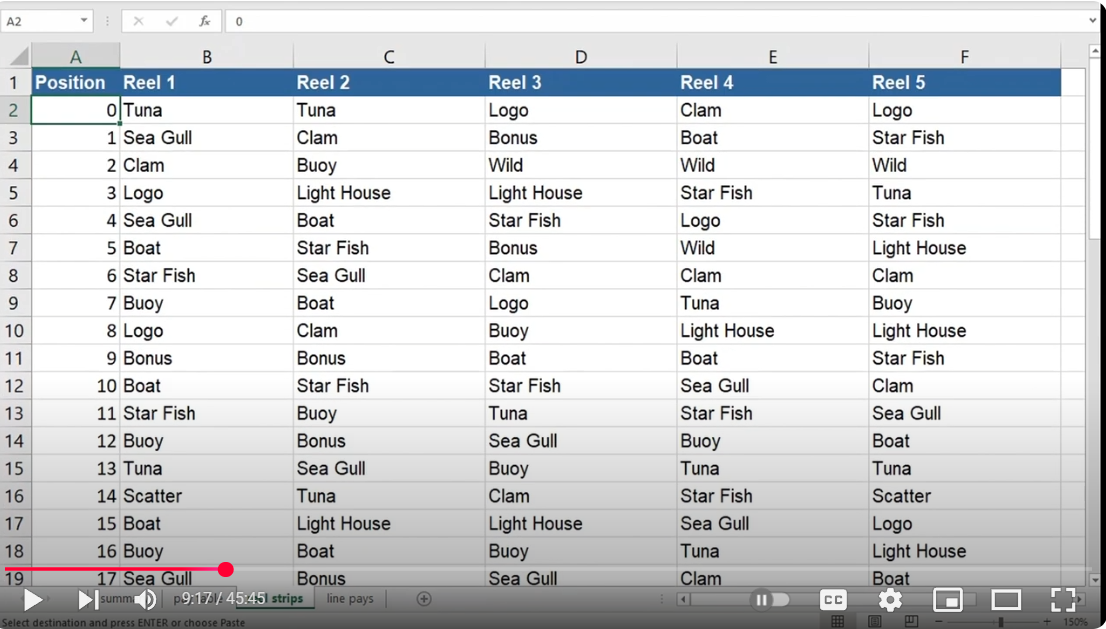Click the red video progress scrubber
The width and height of the screenshot is (1106, 629).
(x=226, y=570)
